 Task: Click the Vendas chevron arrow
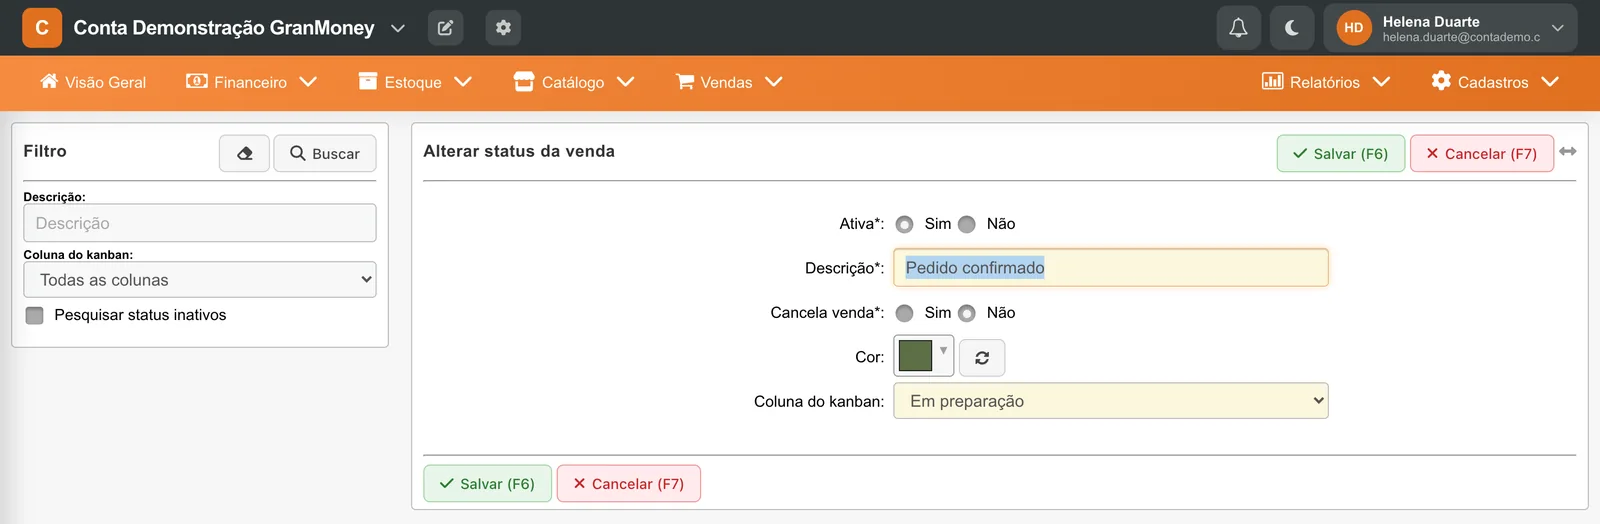[774, 82]
